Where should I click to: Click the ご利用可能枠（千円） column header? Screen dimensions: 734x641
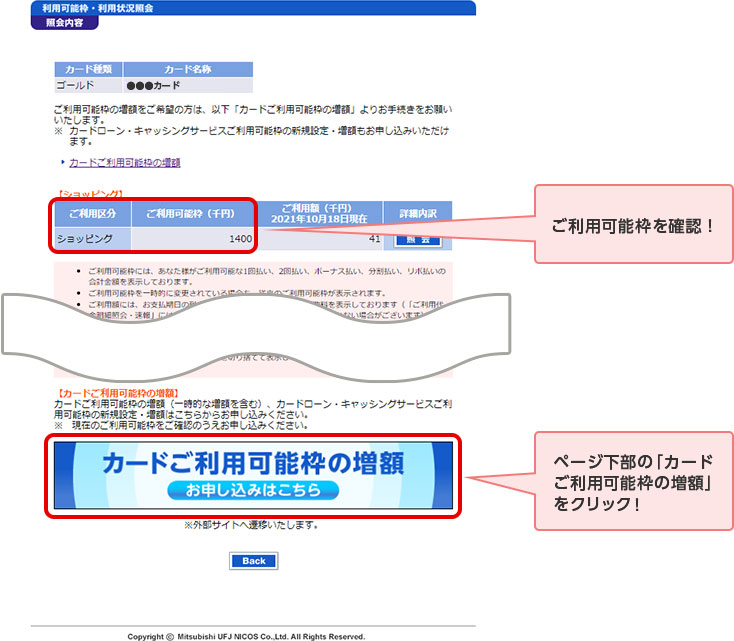point(192,213)
